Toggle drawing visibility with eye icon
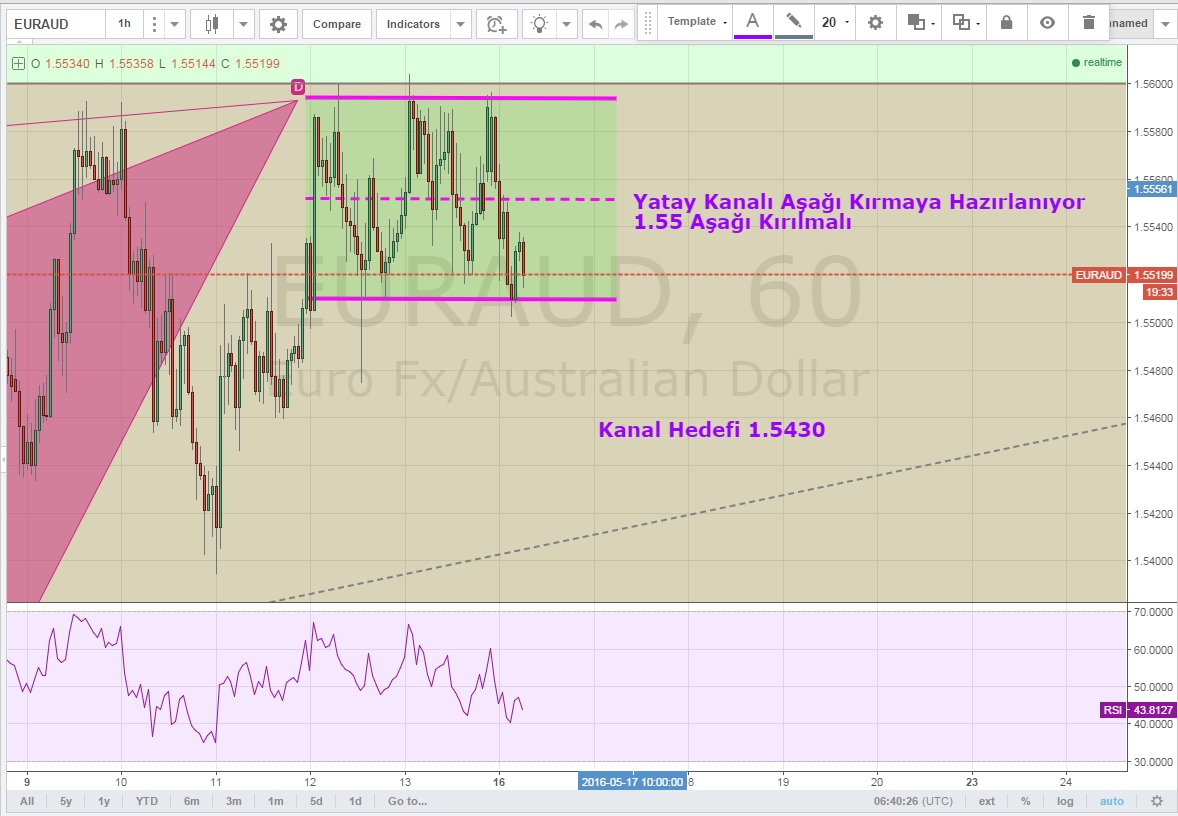This screenshot has width=1178, height=816. tap(1047, 22)
